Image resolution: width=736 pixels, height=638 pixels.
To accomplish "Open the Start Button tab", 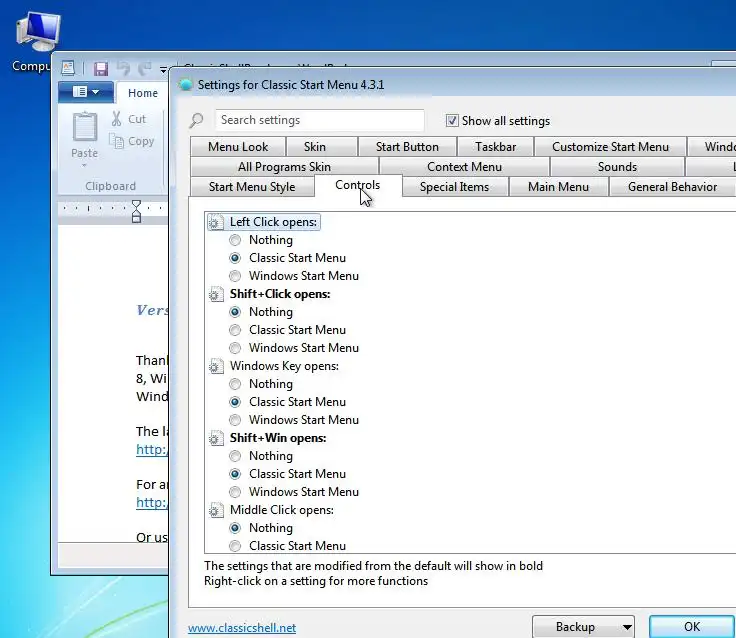I will 407,146.
